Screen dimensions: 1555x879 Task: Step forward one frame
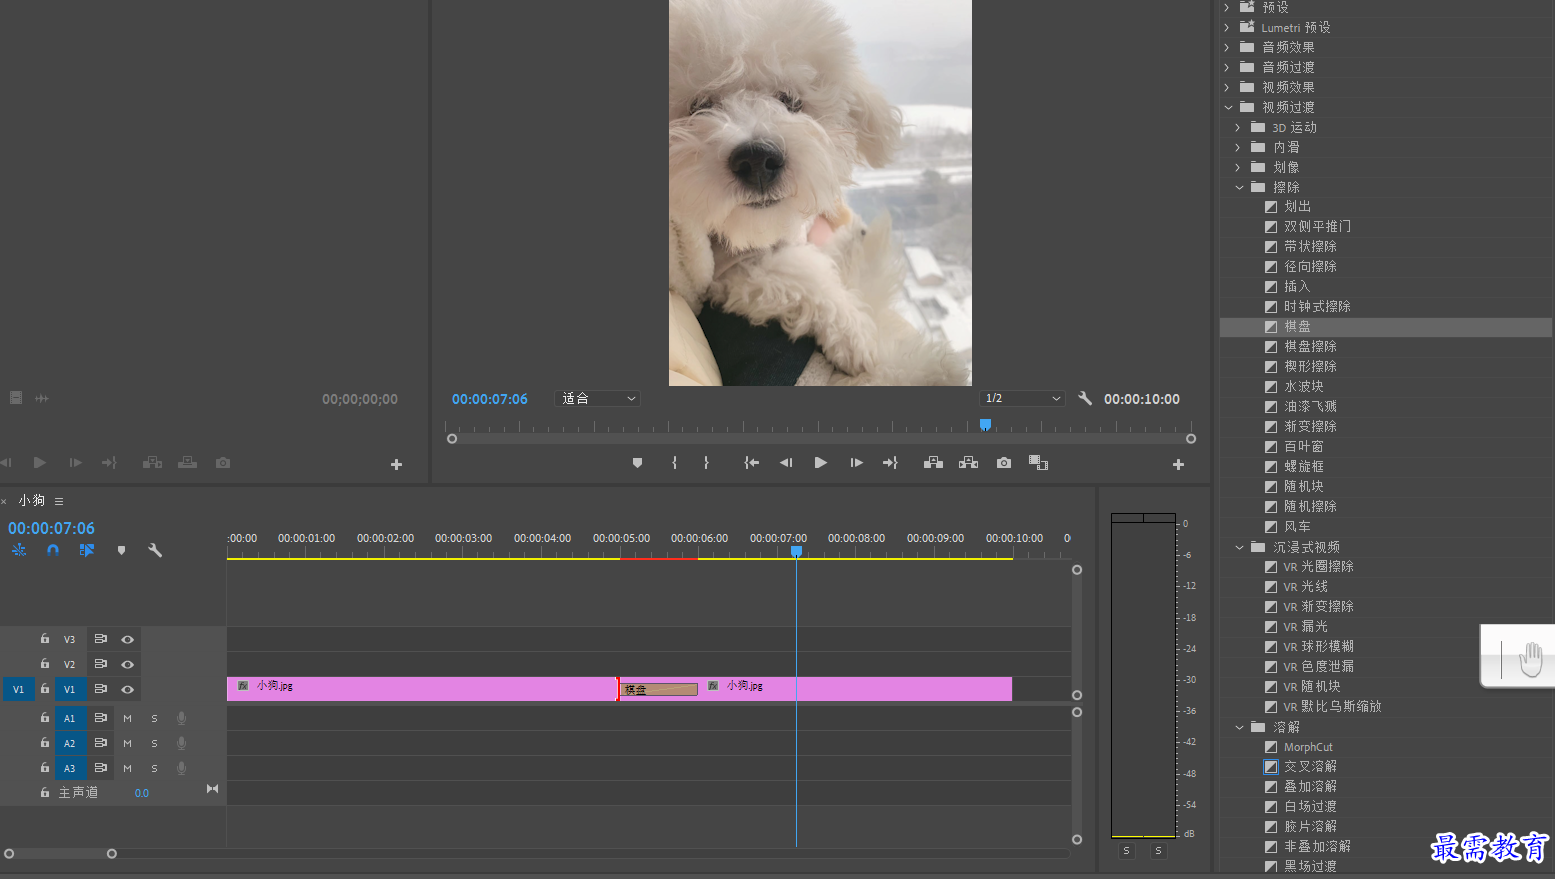[856, 463]
